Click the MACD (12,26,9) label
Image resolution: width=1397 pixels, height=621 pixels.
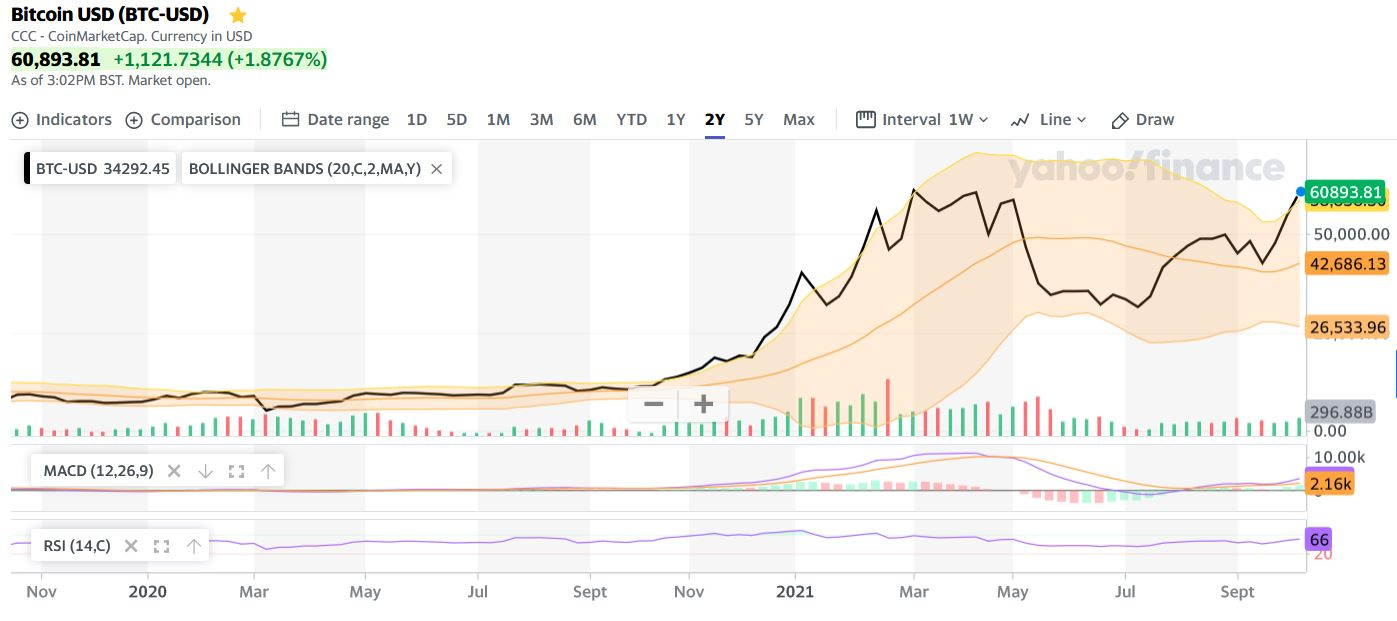coord(99,470)
